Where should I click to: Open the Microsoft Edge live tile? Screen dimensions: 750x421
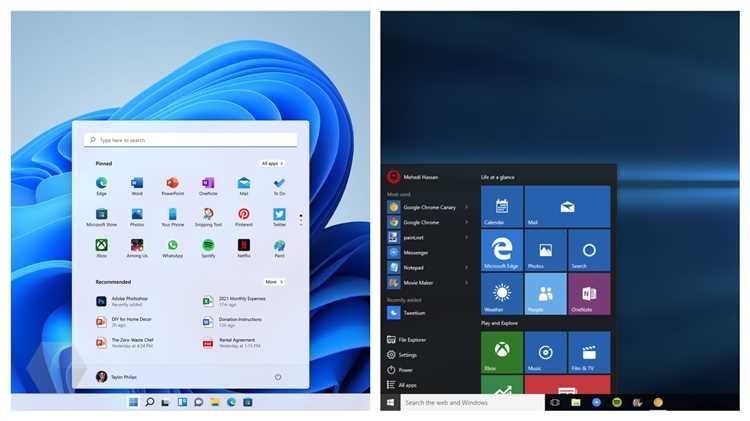click(502, 251)
